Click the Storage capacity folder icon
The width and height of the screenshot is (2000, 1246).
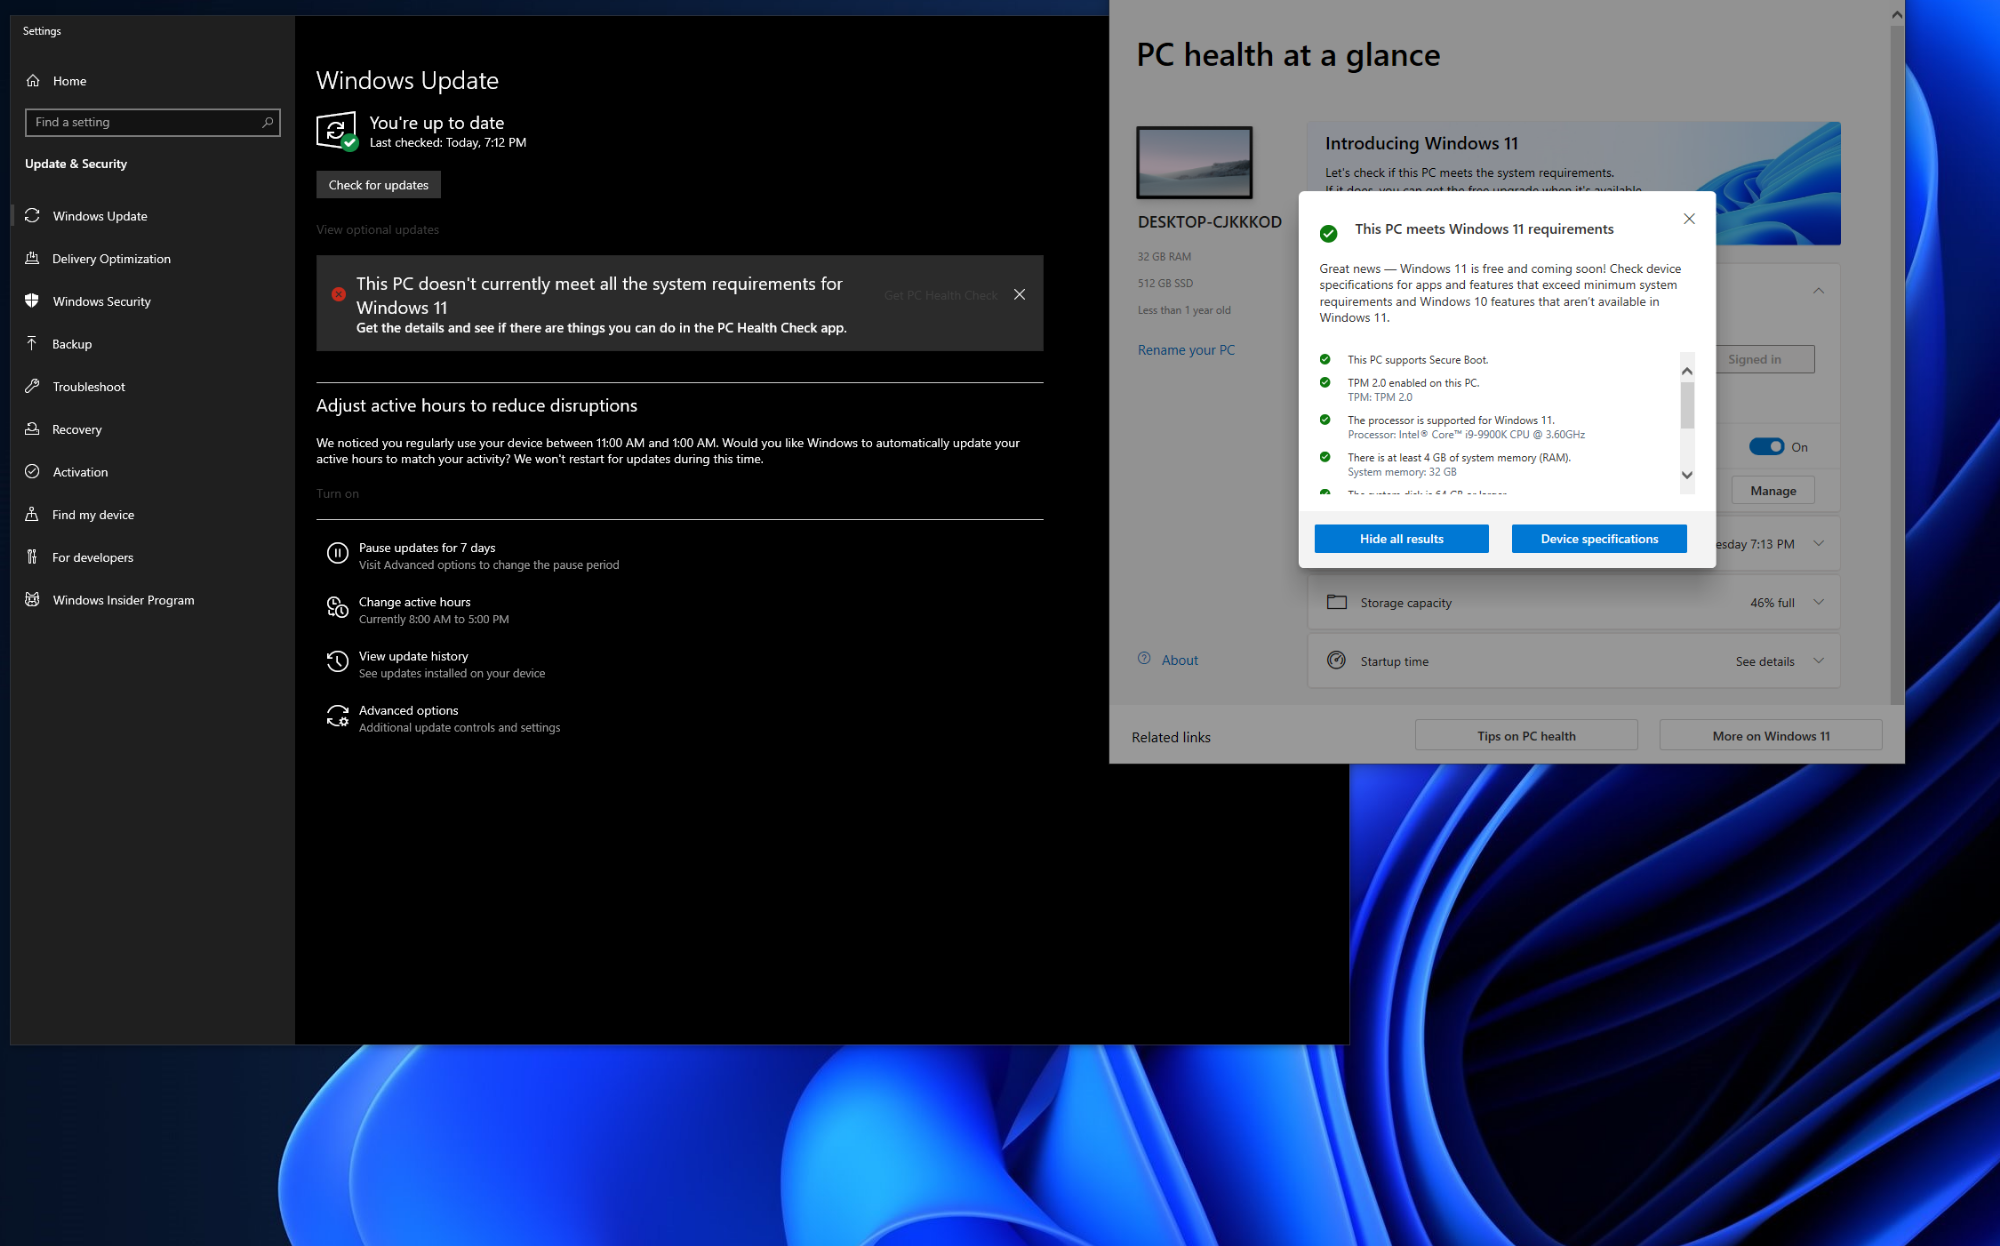point(1336,602)
